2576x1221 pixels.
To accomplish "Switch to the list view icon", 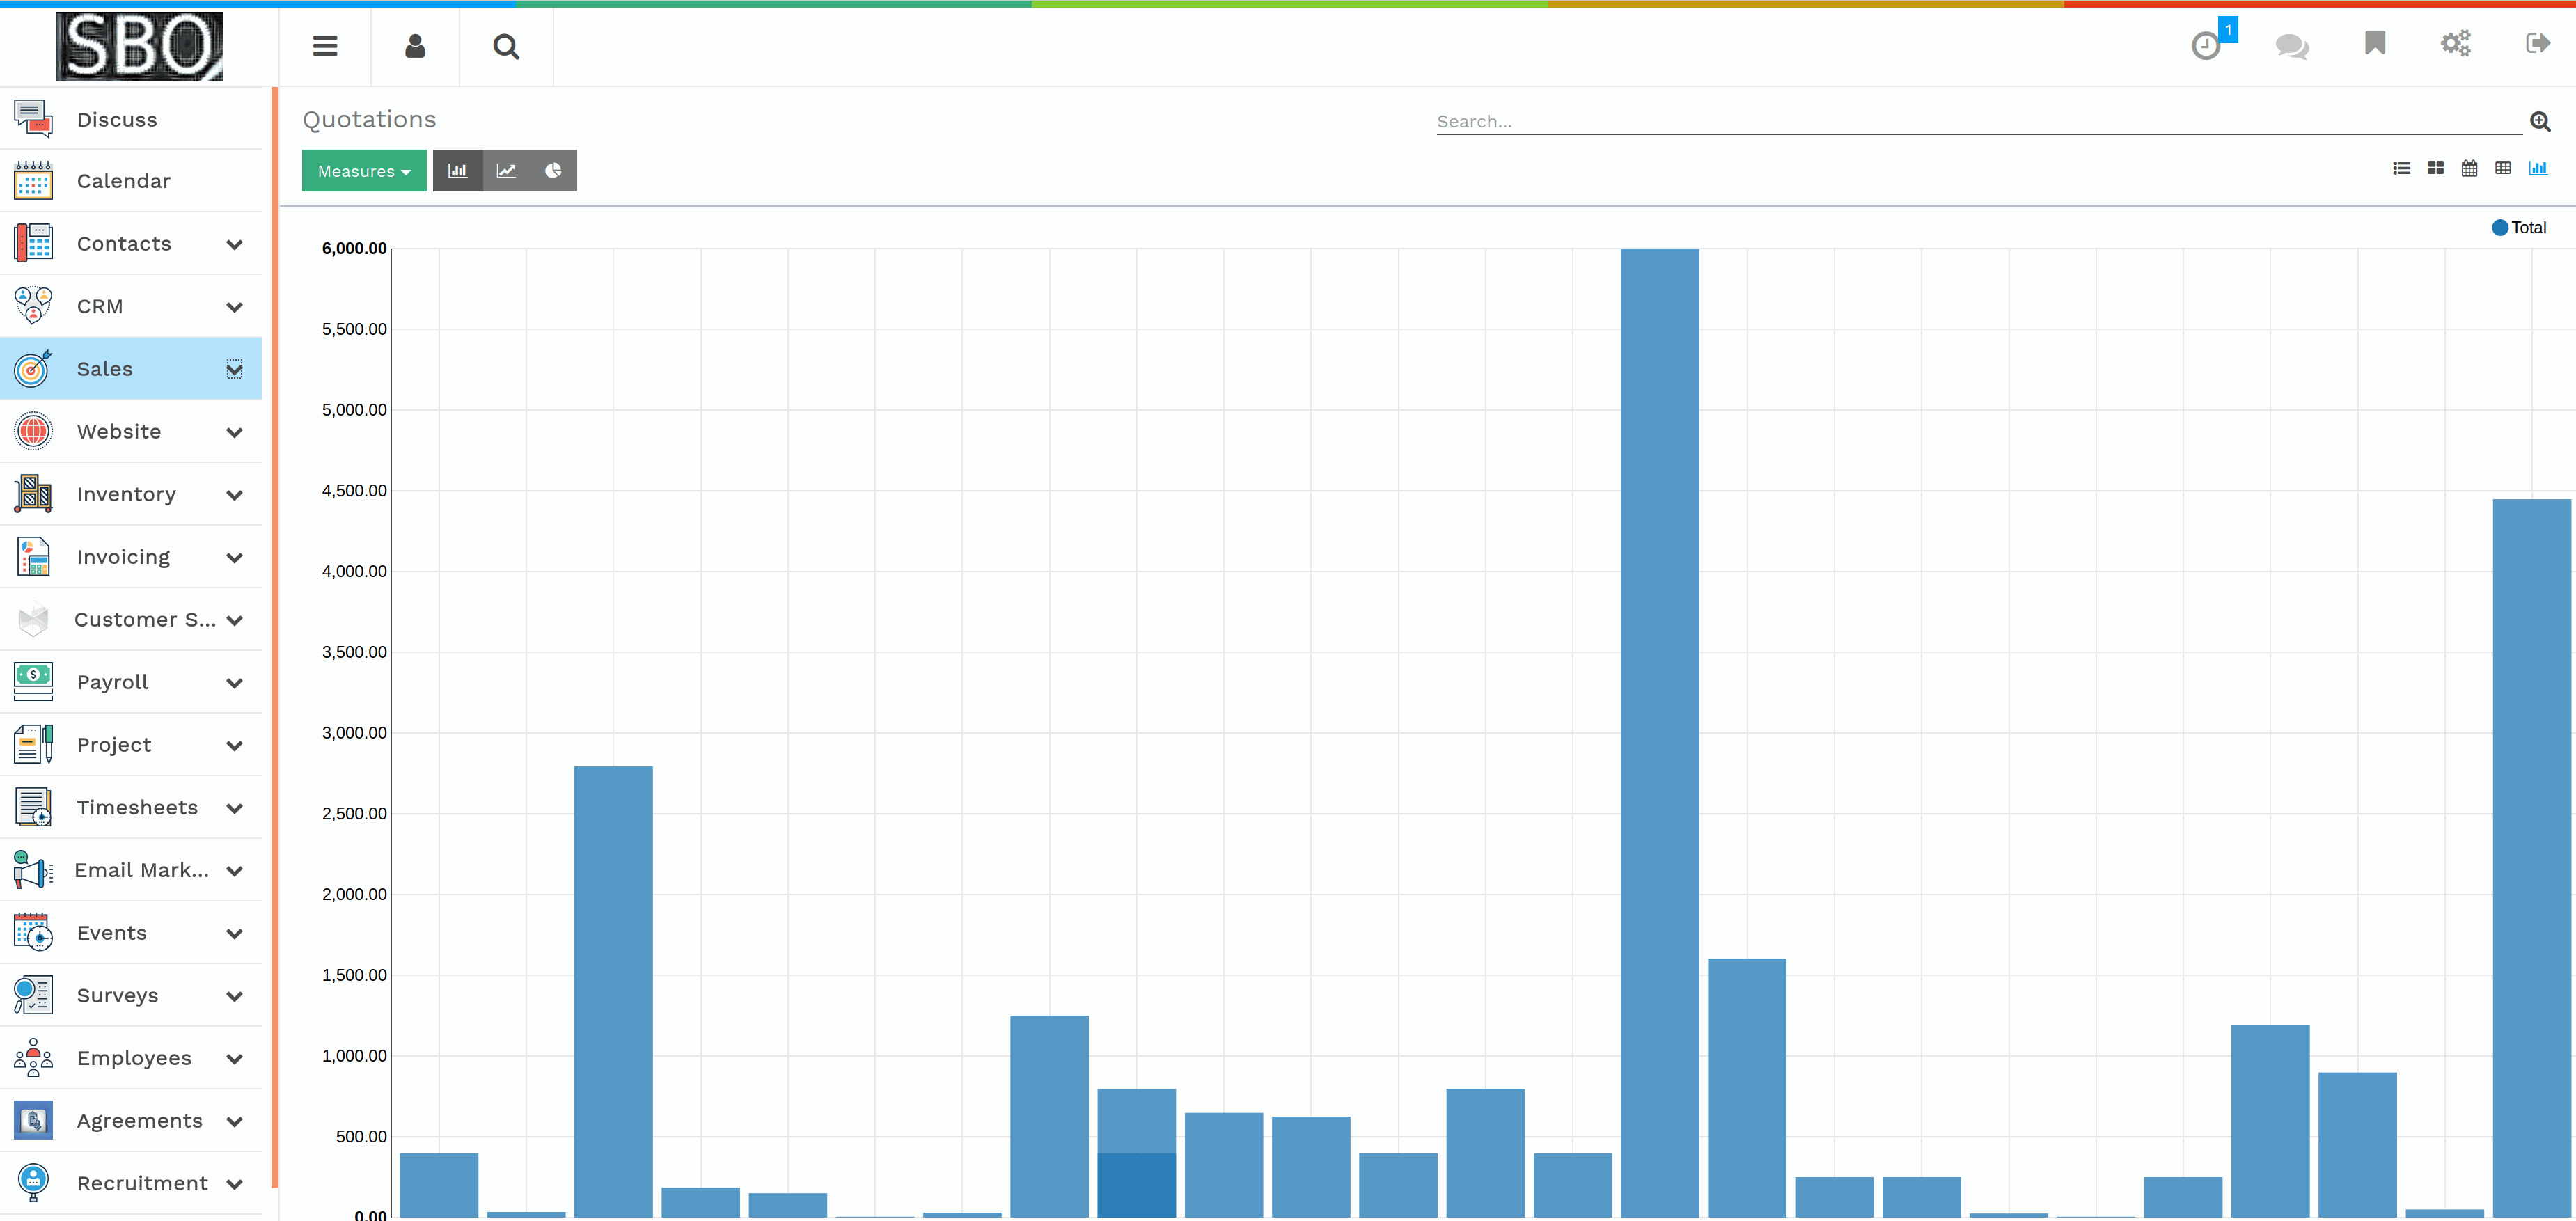I will click(x=2401, y=168).
